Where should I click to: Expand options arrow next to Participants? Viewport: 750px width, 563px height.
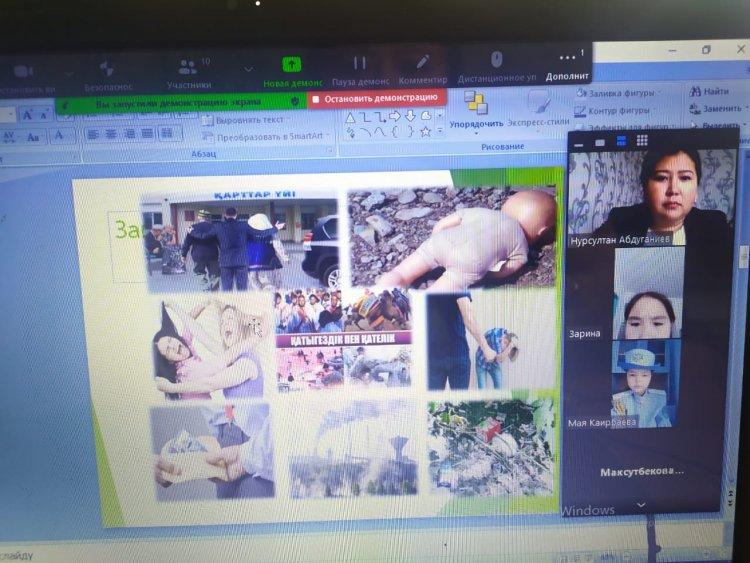tap(247, 69)
